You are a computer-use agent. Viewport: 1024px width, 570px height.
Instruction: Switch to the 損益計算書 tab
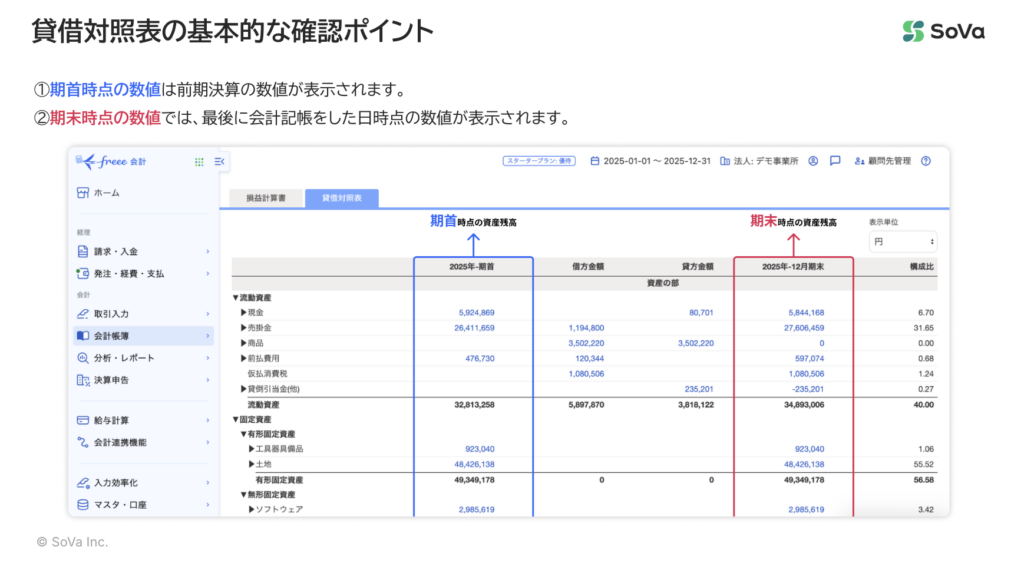click(x=266, y=199)
